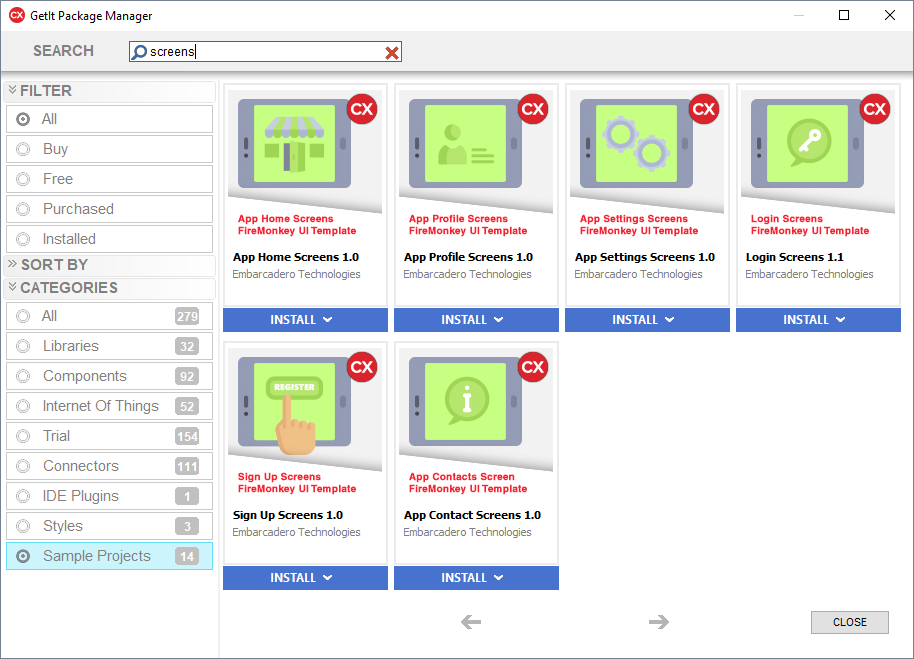
Task: Click the App Contact Screens 1.0 title
Action: [x=472, y=515]
